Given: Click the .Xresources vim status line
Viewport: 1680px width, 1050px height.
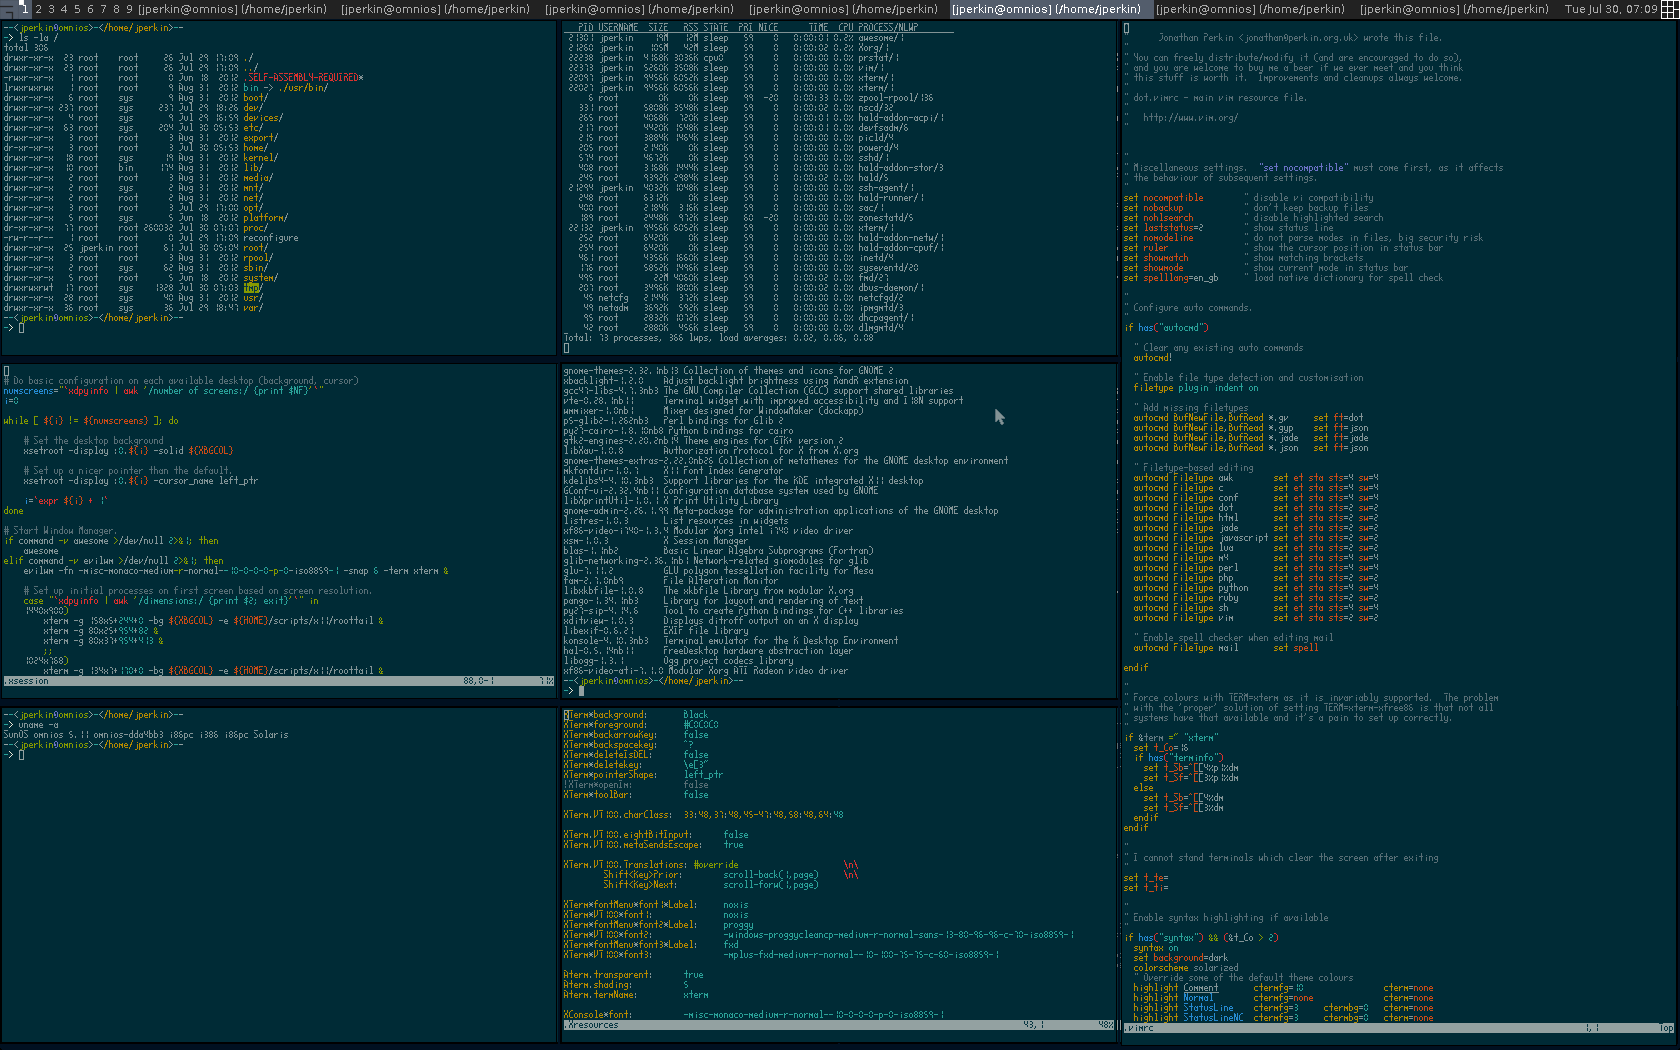Looking at the screenshot, I should tap(838, 1025).
